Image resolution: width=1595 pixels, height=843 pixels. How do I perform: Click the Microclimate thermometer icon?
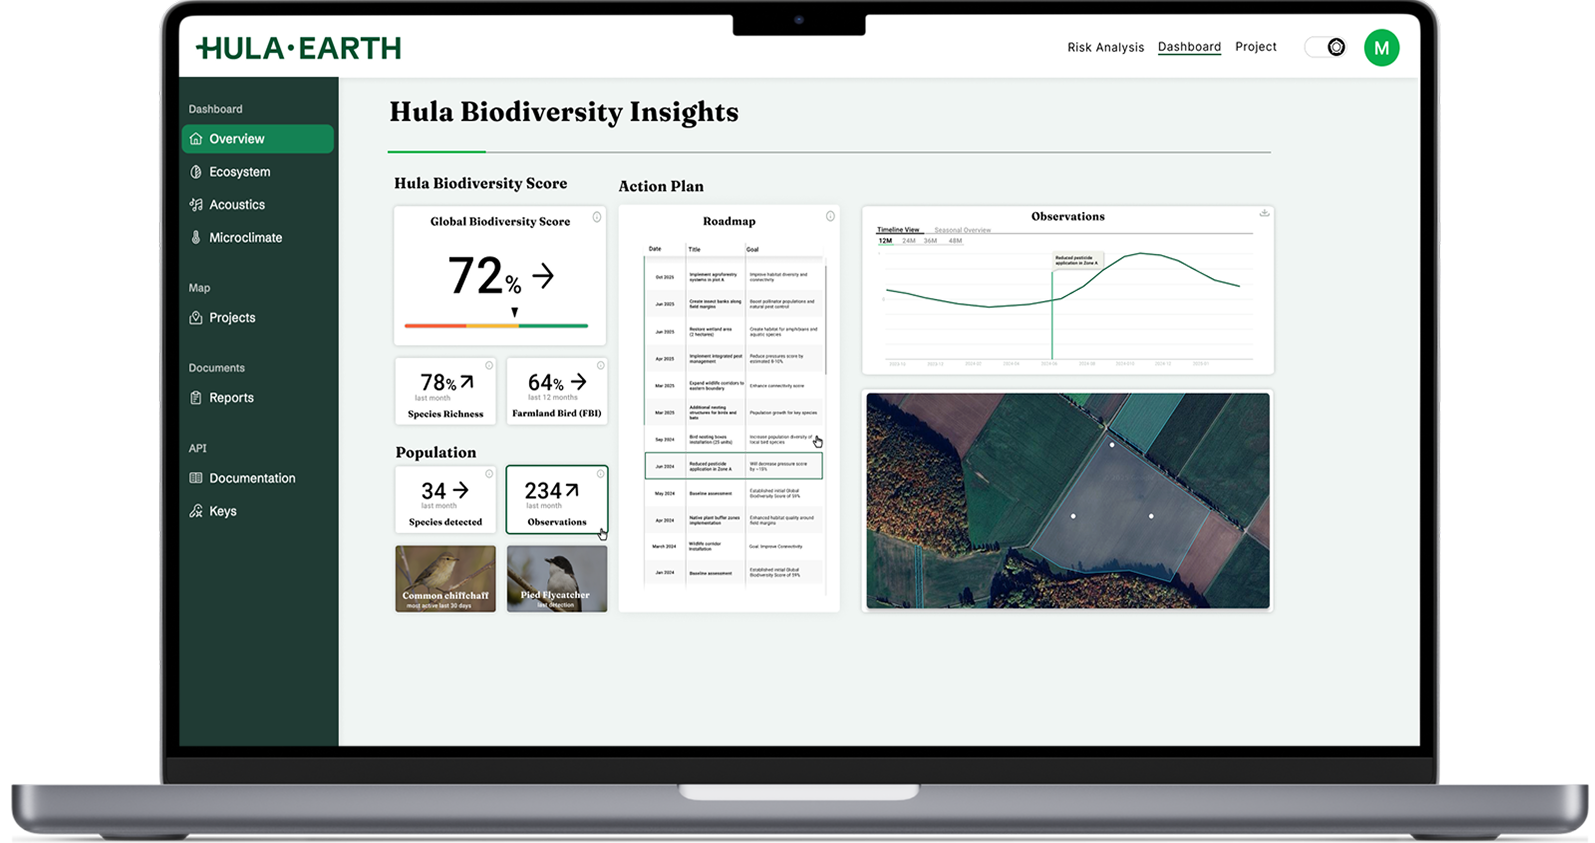[196, 238]
